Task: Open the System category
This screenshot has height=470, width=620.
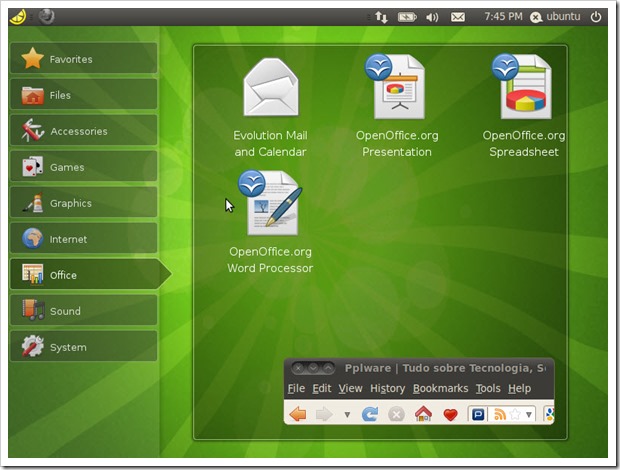Action: (x=83, y=347)
